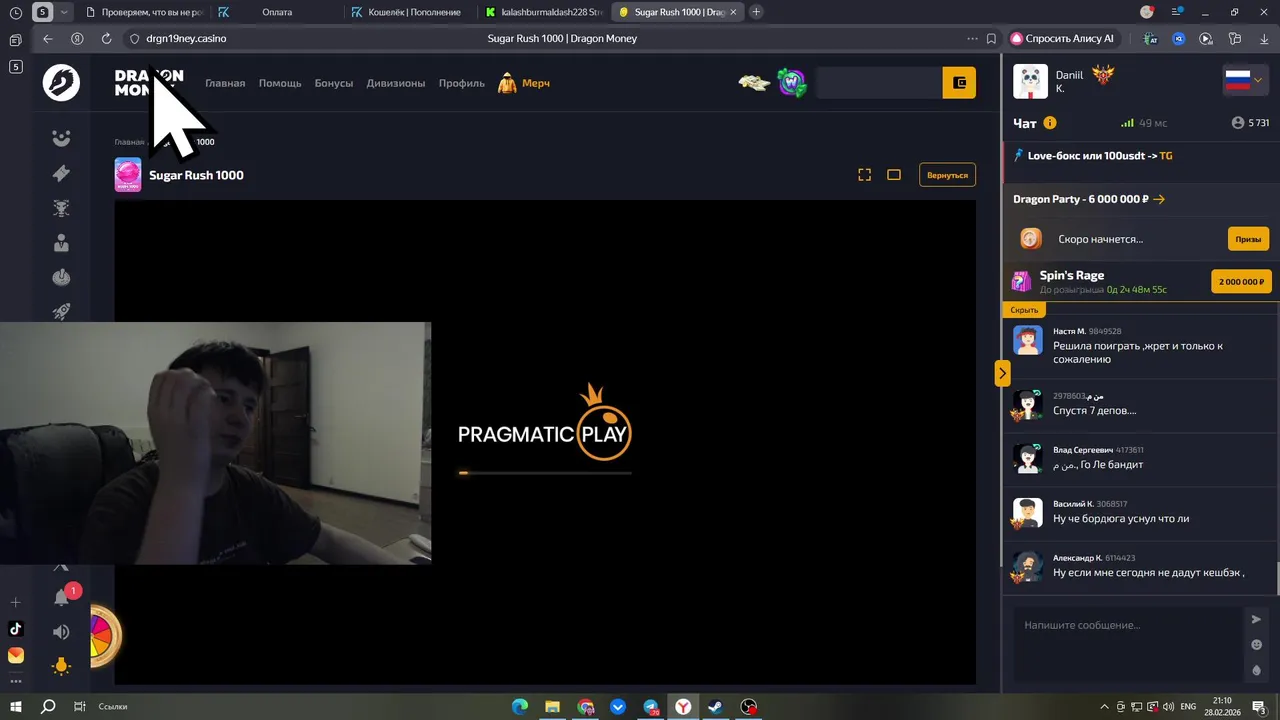
Task: Open the Помощь menu item
Action: (280, 83)
